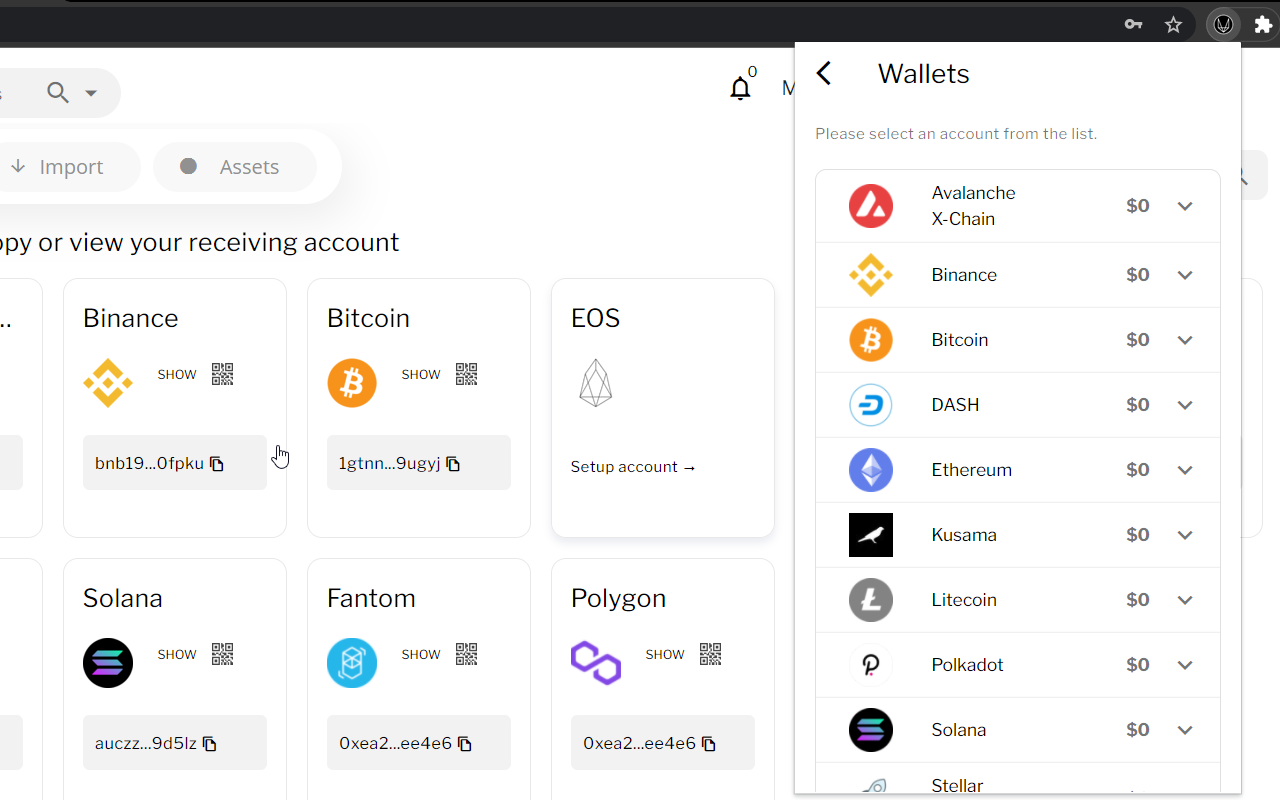This screenshot has height=800, width=1280.
Task: Click SHOW on the Fantom card
Action: [x=421, y=654]
